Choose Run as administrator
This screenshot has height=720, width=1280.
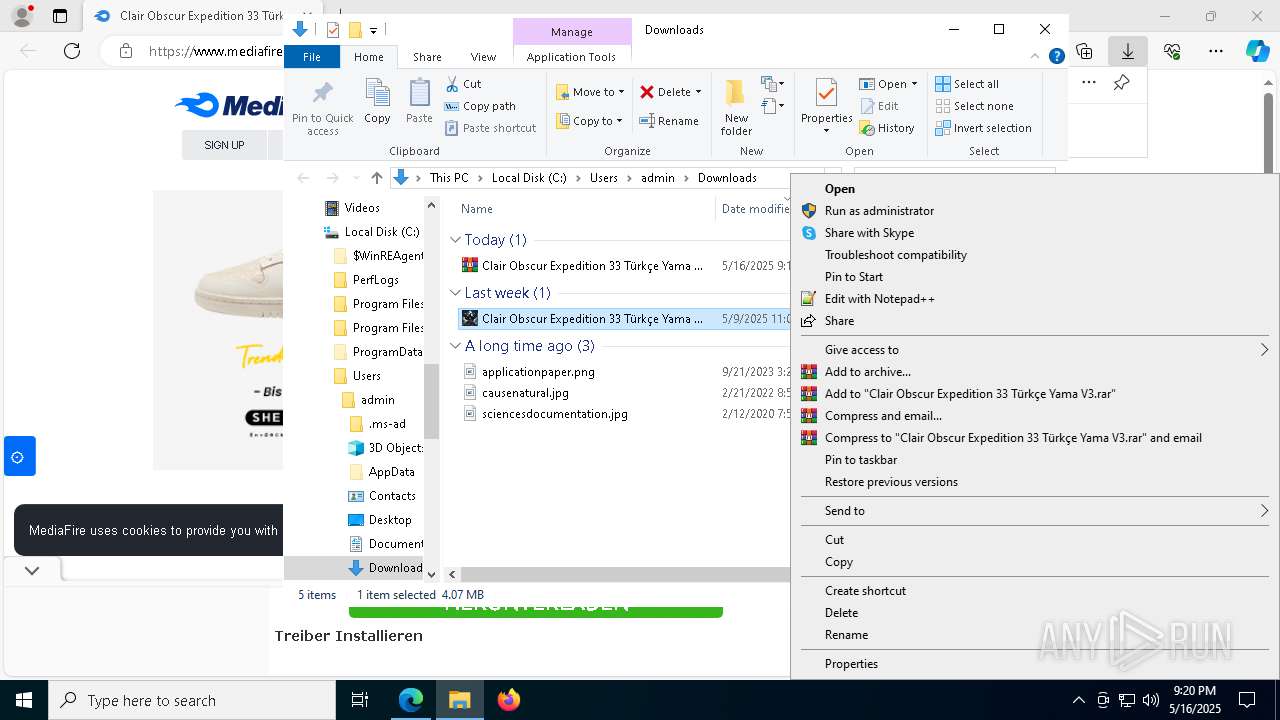coord(1035,211)
